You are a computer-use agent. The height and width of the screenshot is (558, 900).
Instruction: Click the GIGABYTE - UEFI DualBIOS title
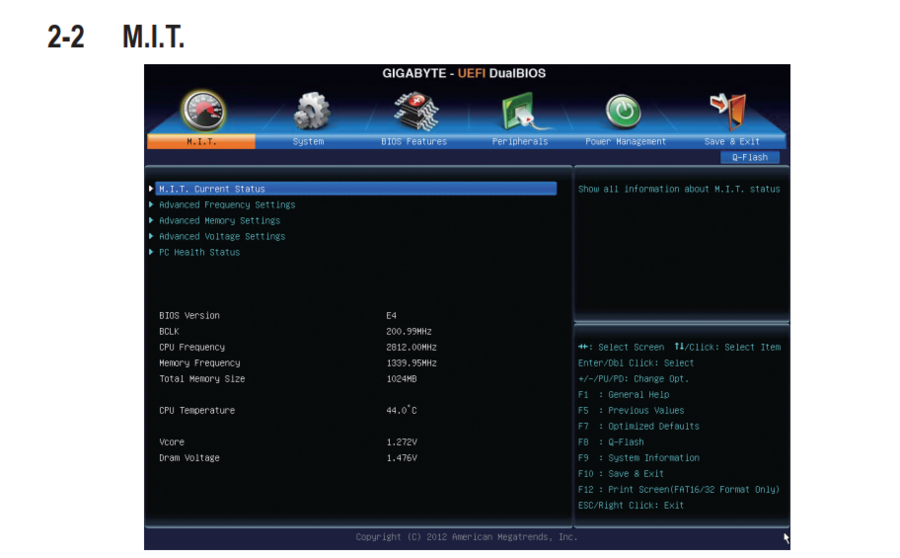[464, 73]
